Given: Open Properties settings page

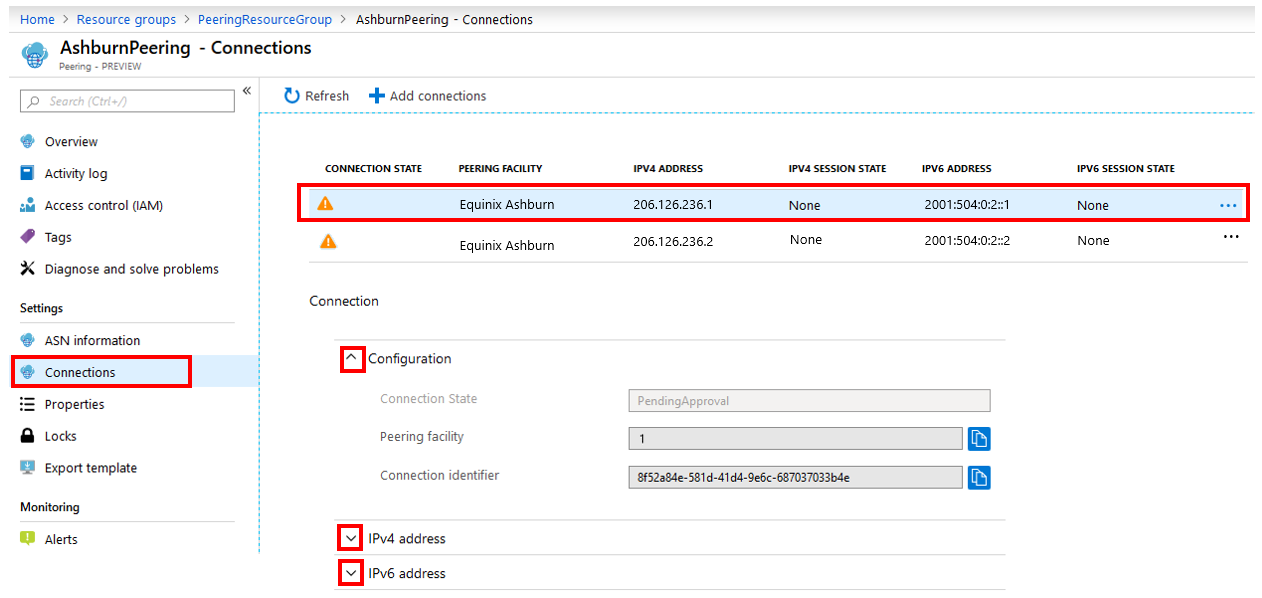Looking at the screenshot, I should pos(75,405).
